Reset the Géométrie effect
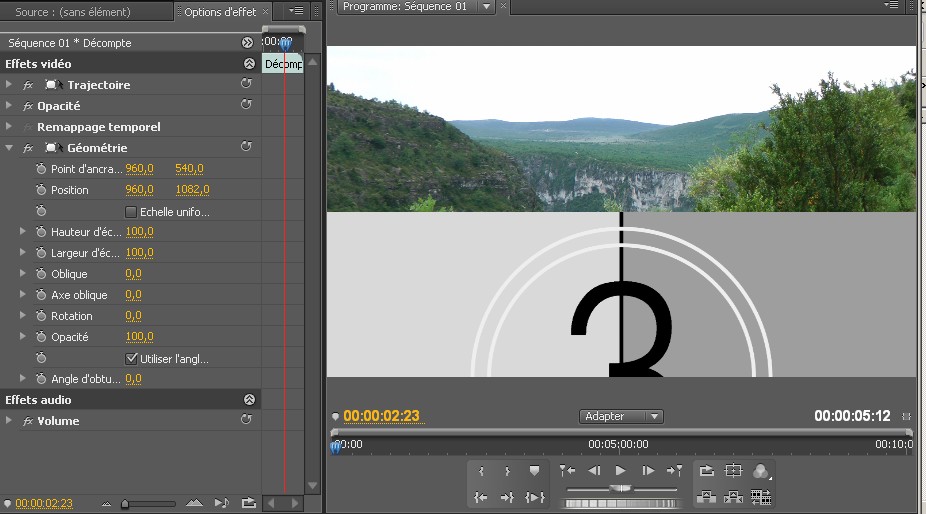The image size is (926, 514). (x=246, y=147)
